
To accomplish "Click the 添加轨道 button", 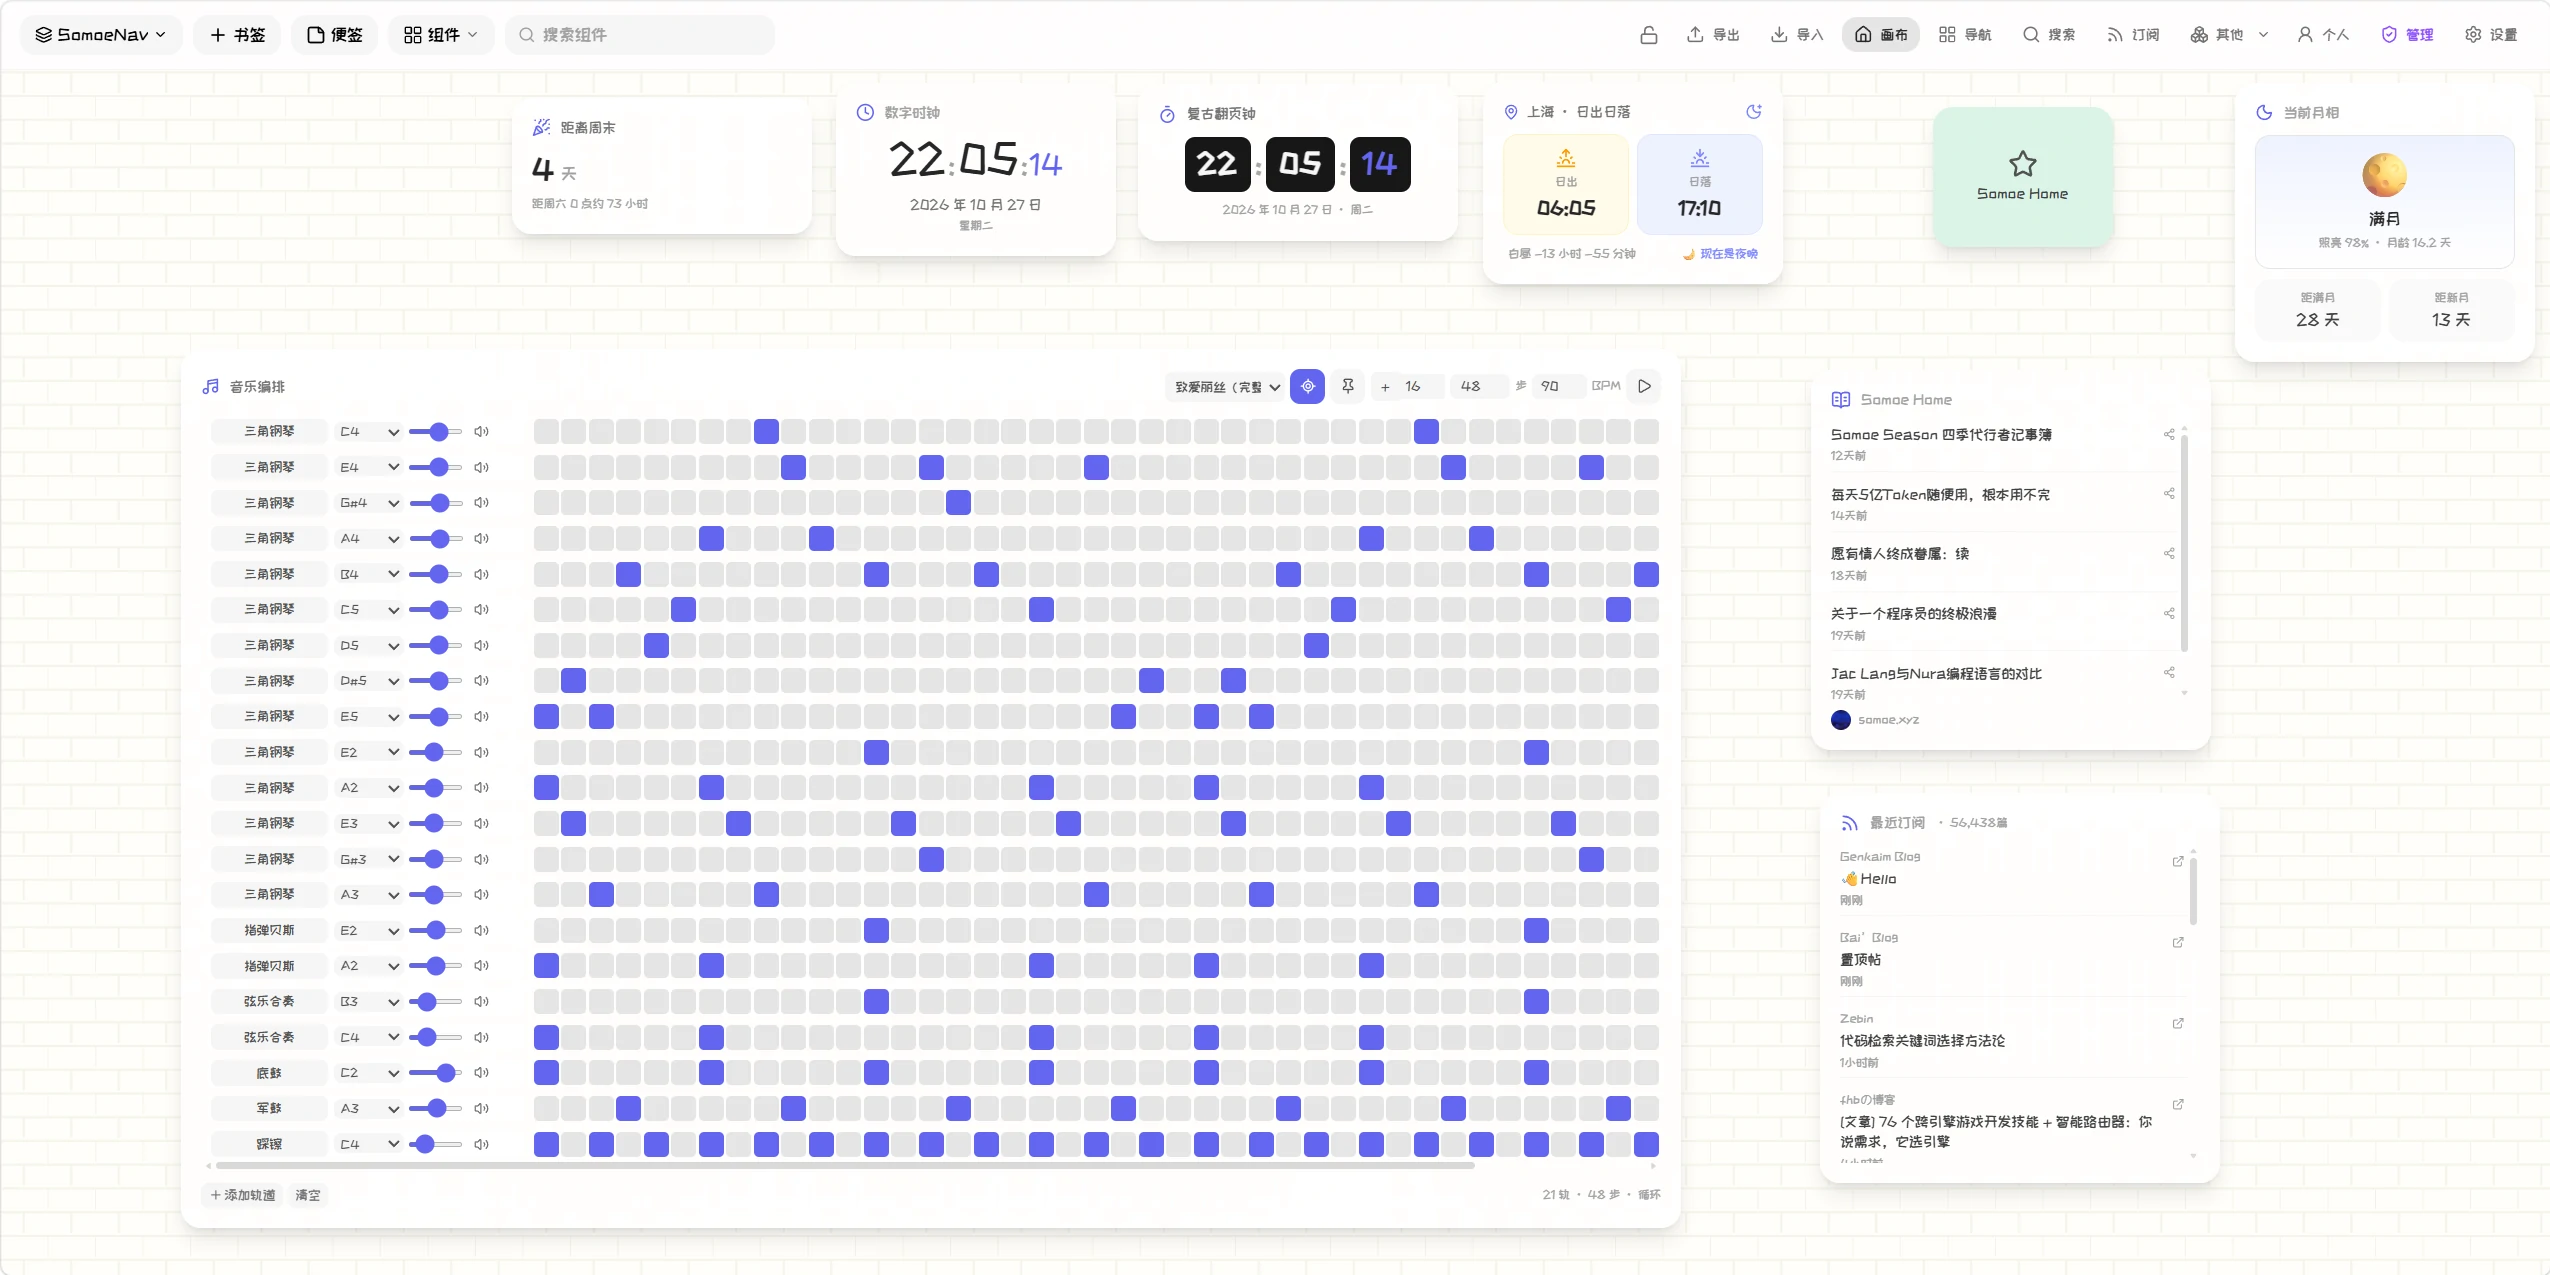I will (x=242, y=1196).
